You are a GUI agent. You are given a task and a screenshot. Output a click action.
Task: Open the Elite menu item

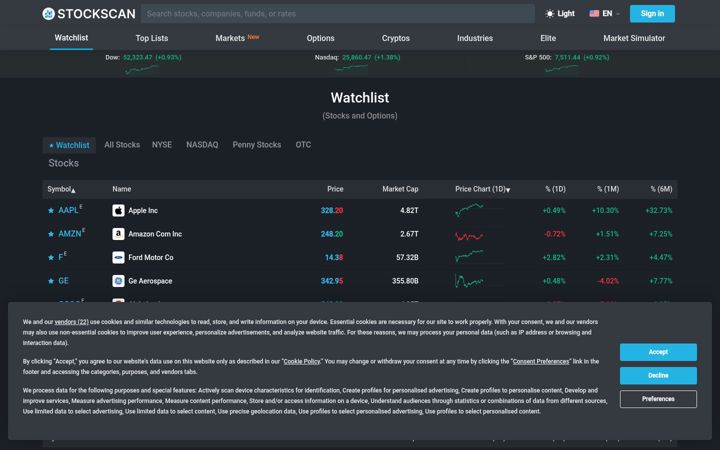point(548,39)
